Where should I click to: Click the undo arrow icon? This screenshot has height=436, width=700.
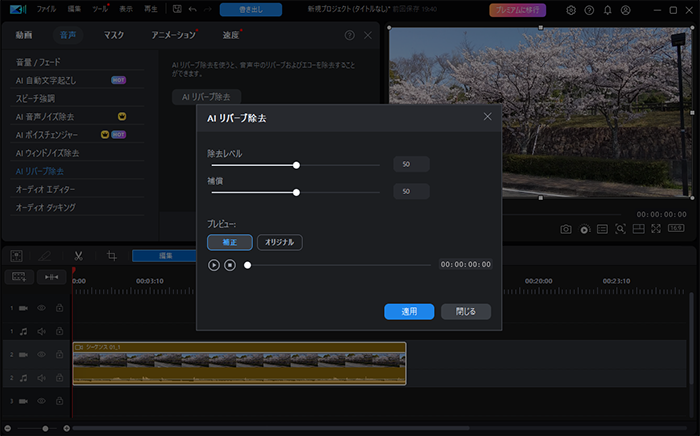pyautogui.click(x=192, y=9)
